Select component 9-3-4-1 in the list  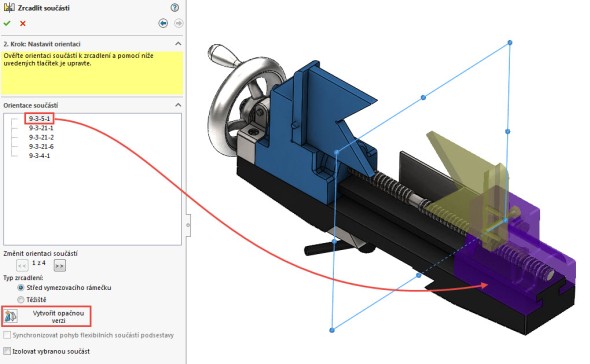click(40, 155)
